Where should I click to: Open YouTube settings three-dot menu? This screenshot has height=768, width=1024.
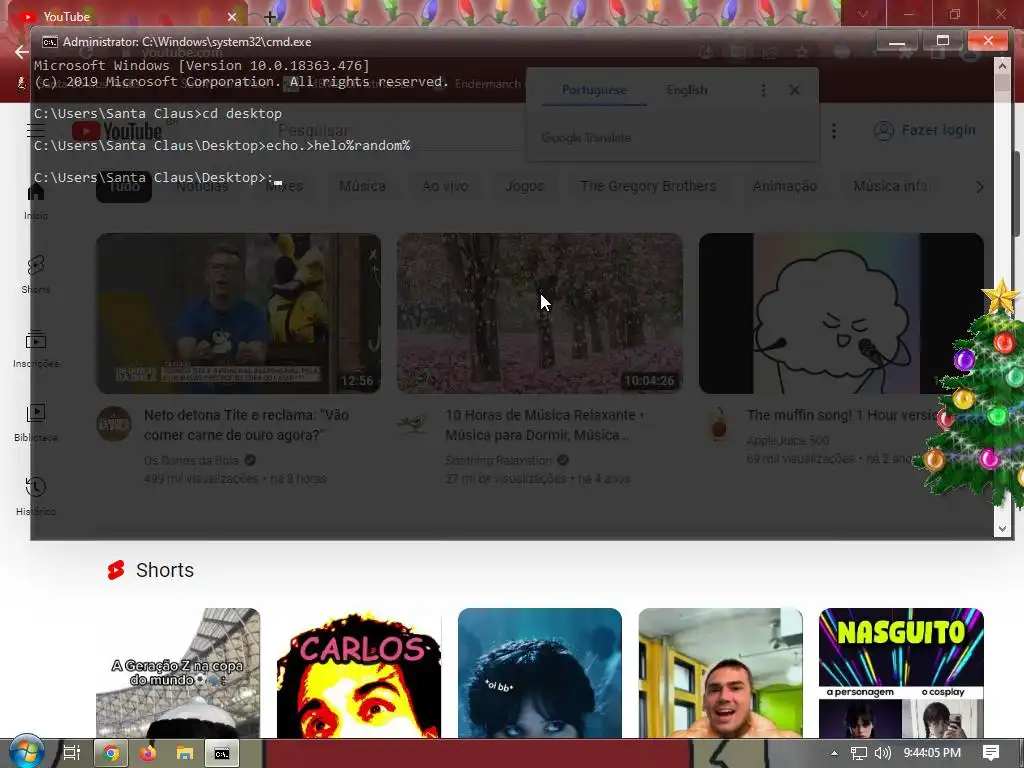pos(834,131)
